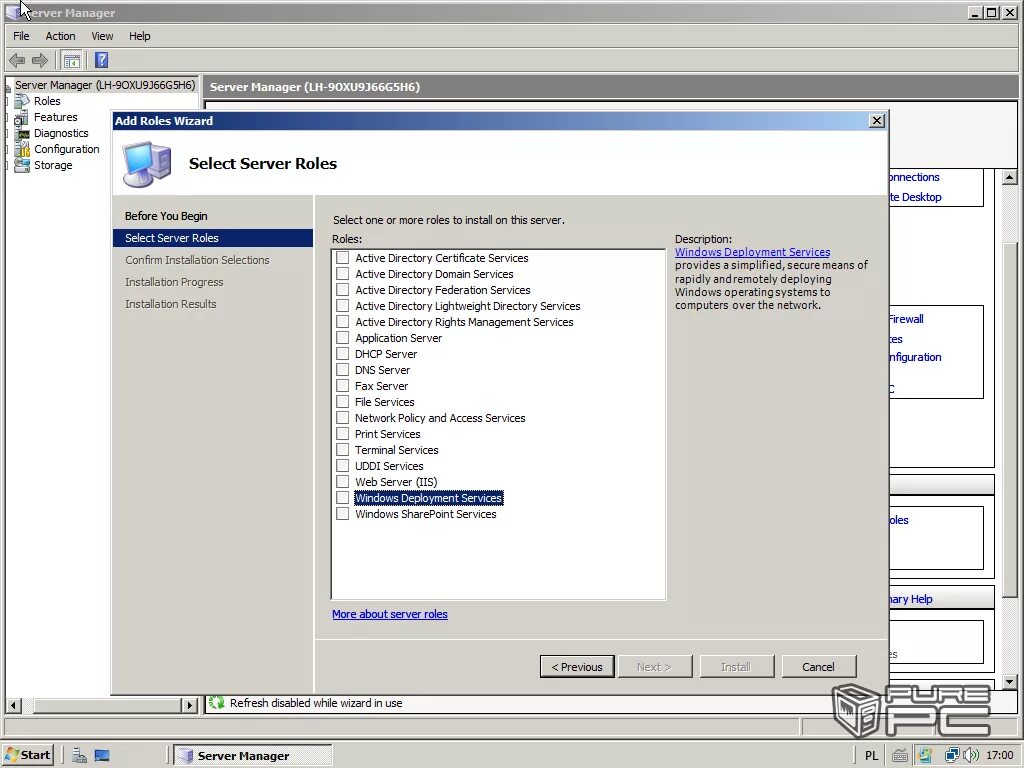Select the Select Server Roles step
Image resolution: width=1024 pixels, height=768 pixels.
tap(213, 238)
